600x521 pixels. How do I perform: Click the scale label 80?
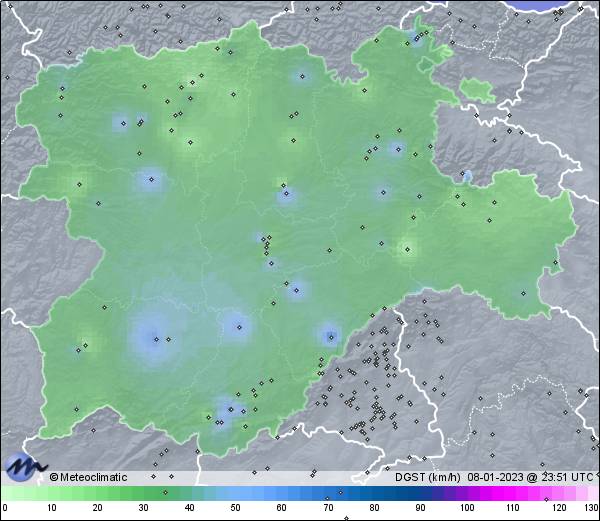[374, 508]
